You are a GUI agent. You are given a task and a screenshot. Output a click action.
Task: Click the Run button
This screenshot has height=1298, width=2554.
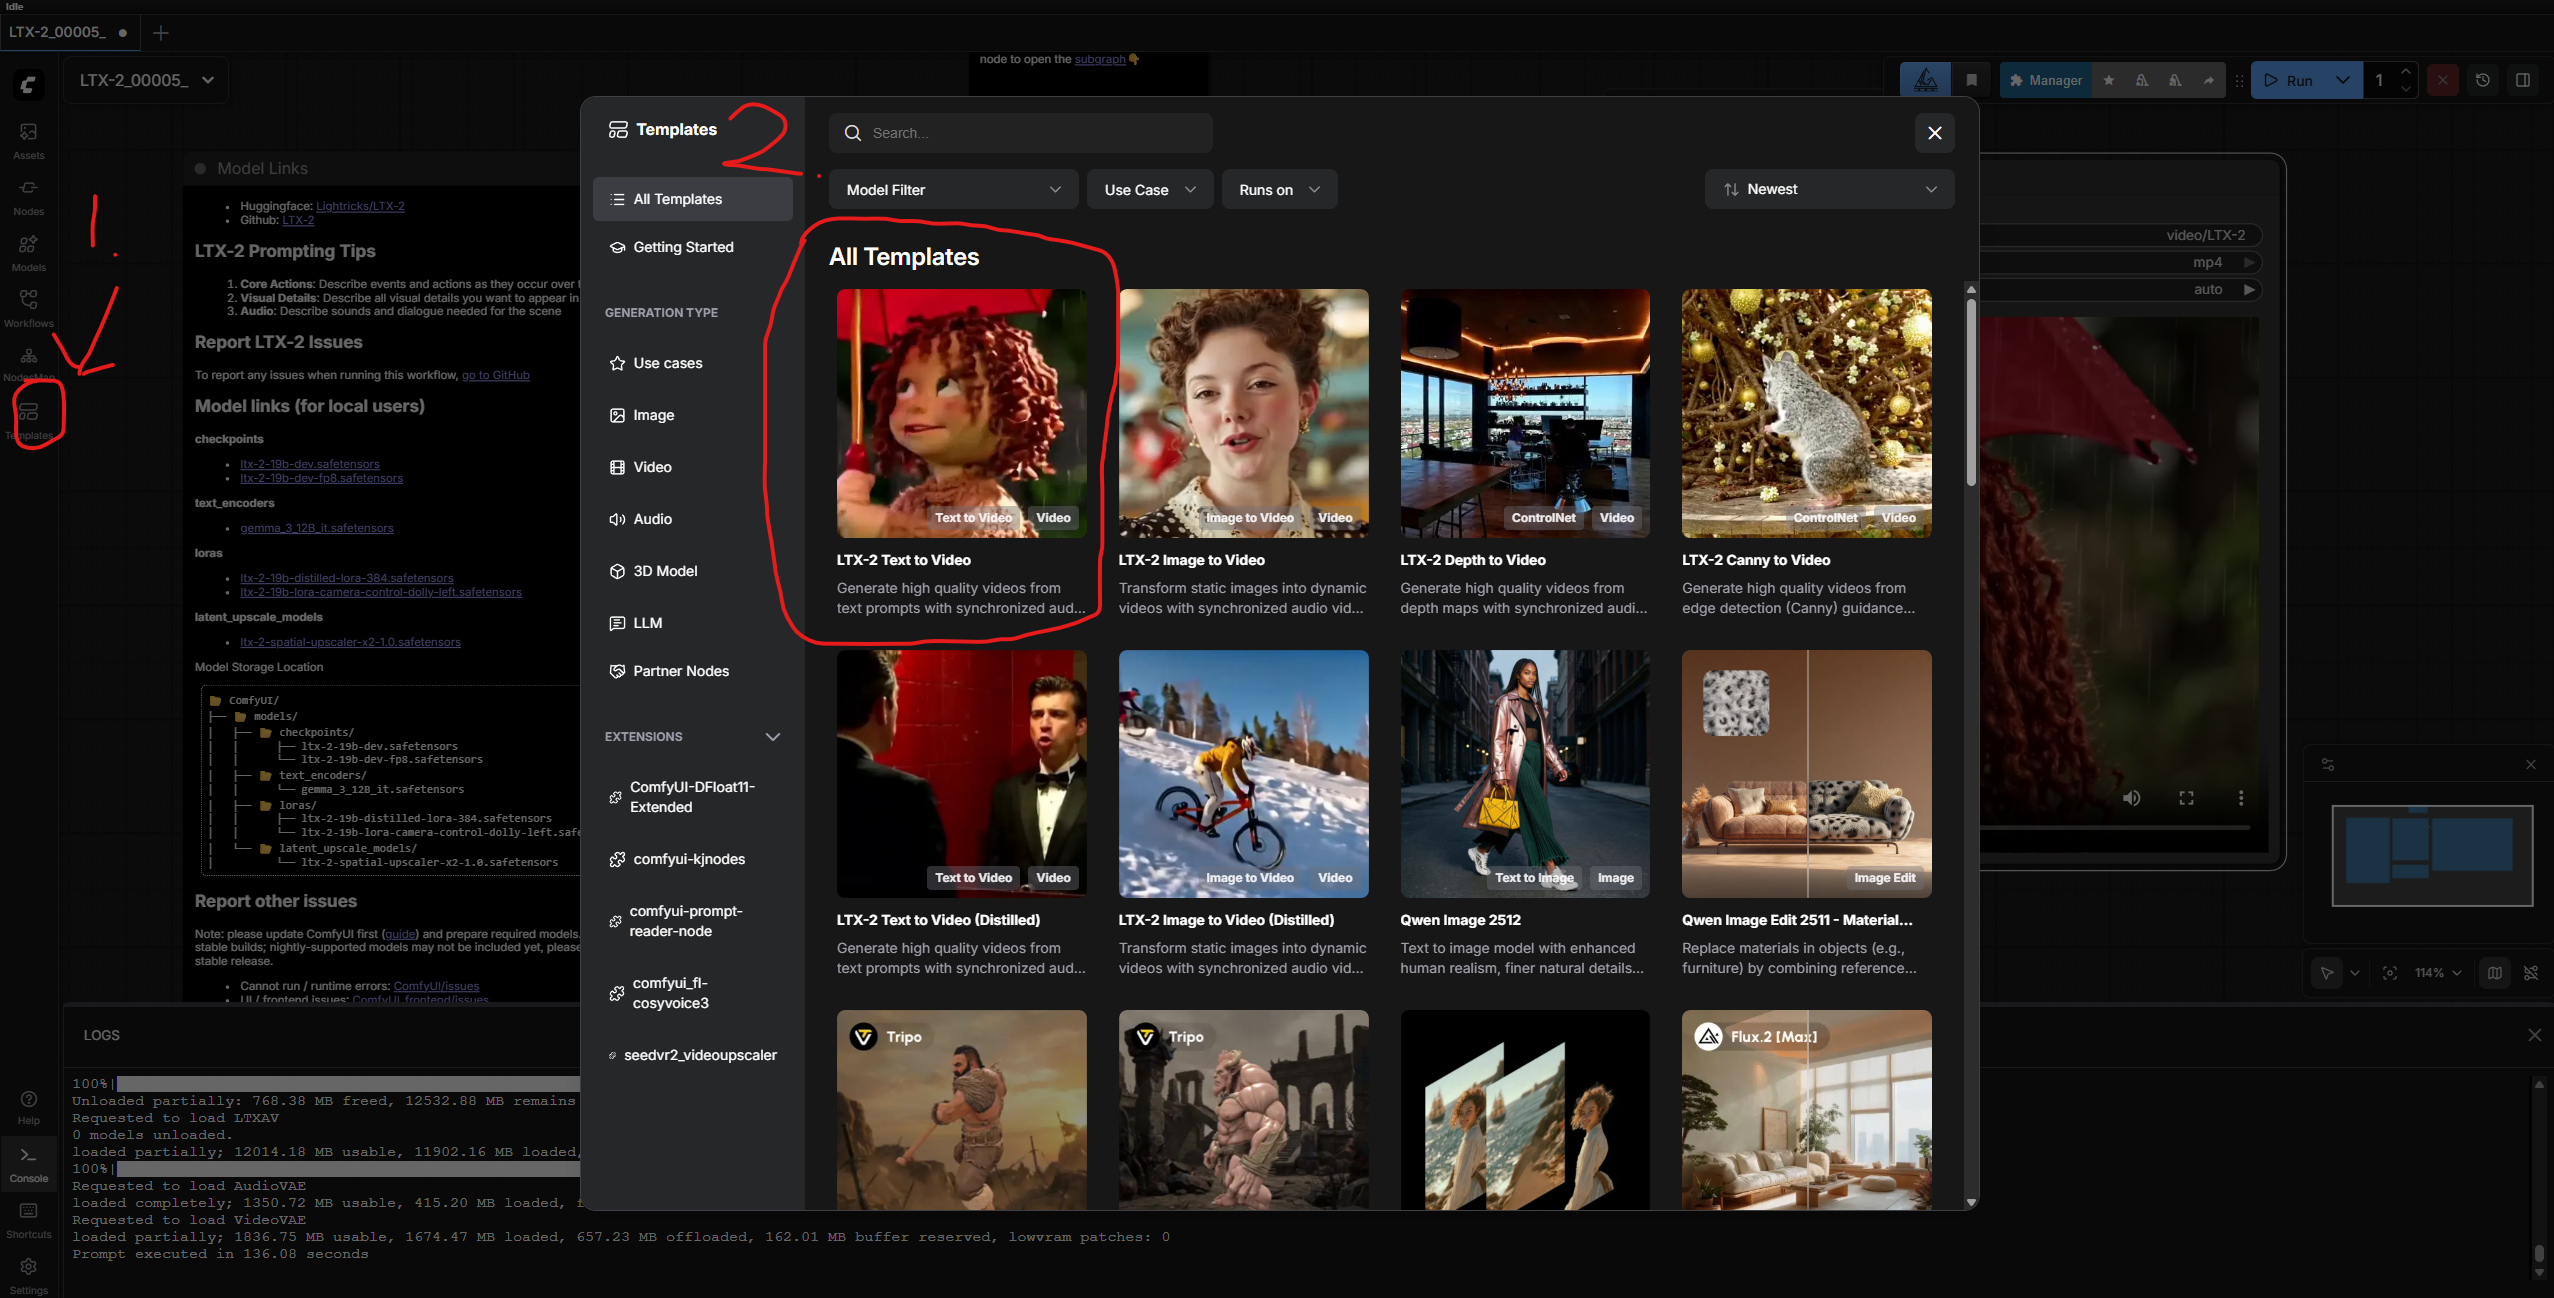pos(2289,80)
